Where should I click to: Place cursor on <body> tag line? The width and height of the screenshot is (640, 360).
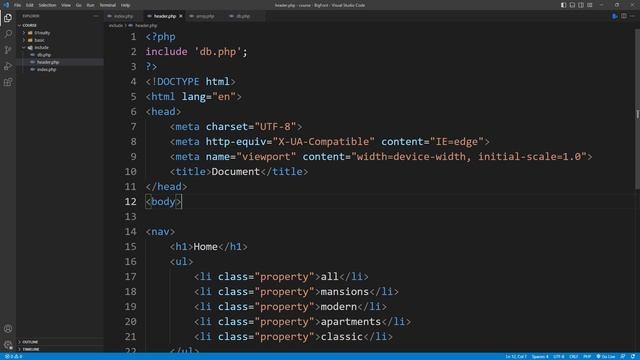tap(164, 202)
